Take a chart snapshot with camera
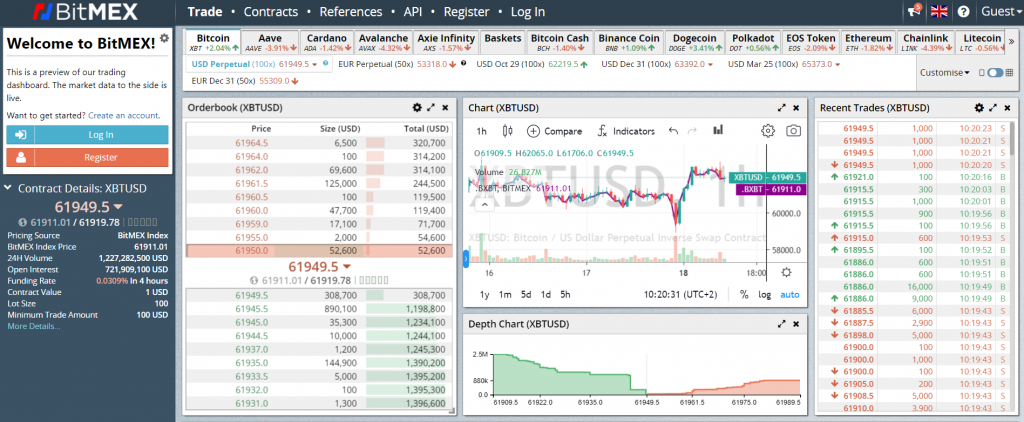 click(793, 131)
